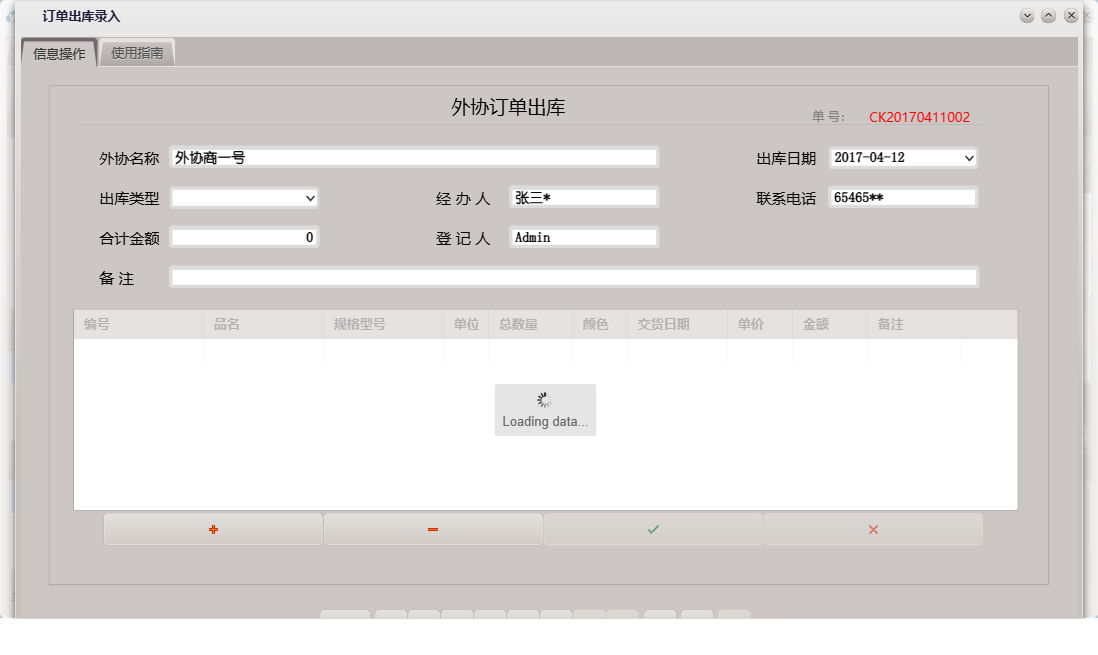The height and width of the screenshot is (655, 1098).
Task: Click the red − remove row icon
Action: (x=432, y=529)
